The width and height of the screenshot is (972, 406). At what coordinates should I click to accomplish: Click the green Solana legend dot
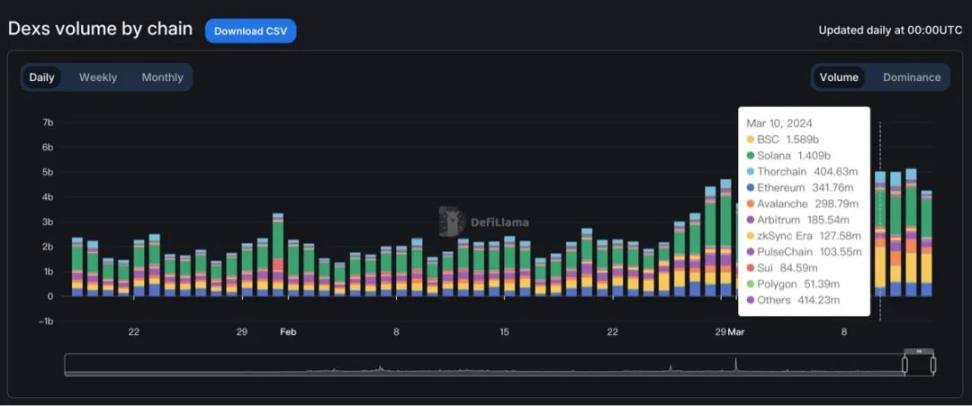point(751,155)
